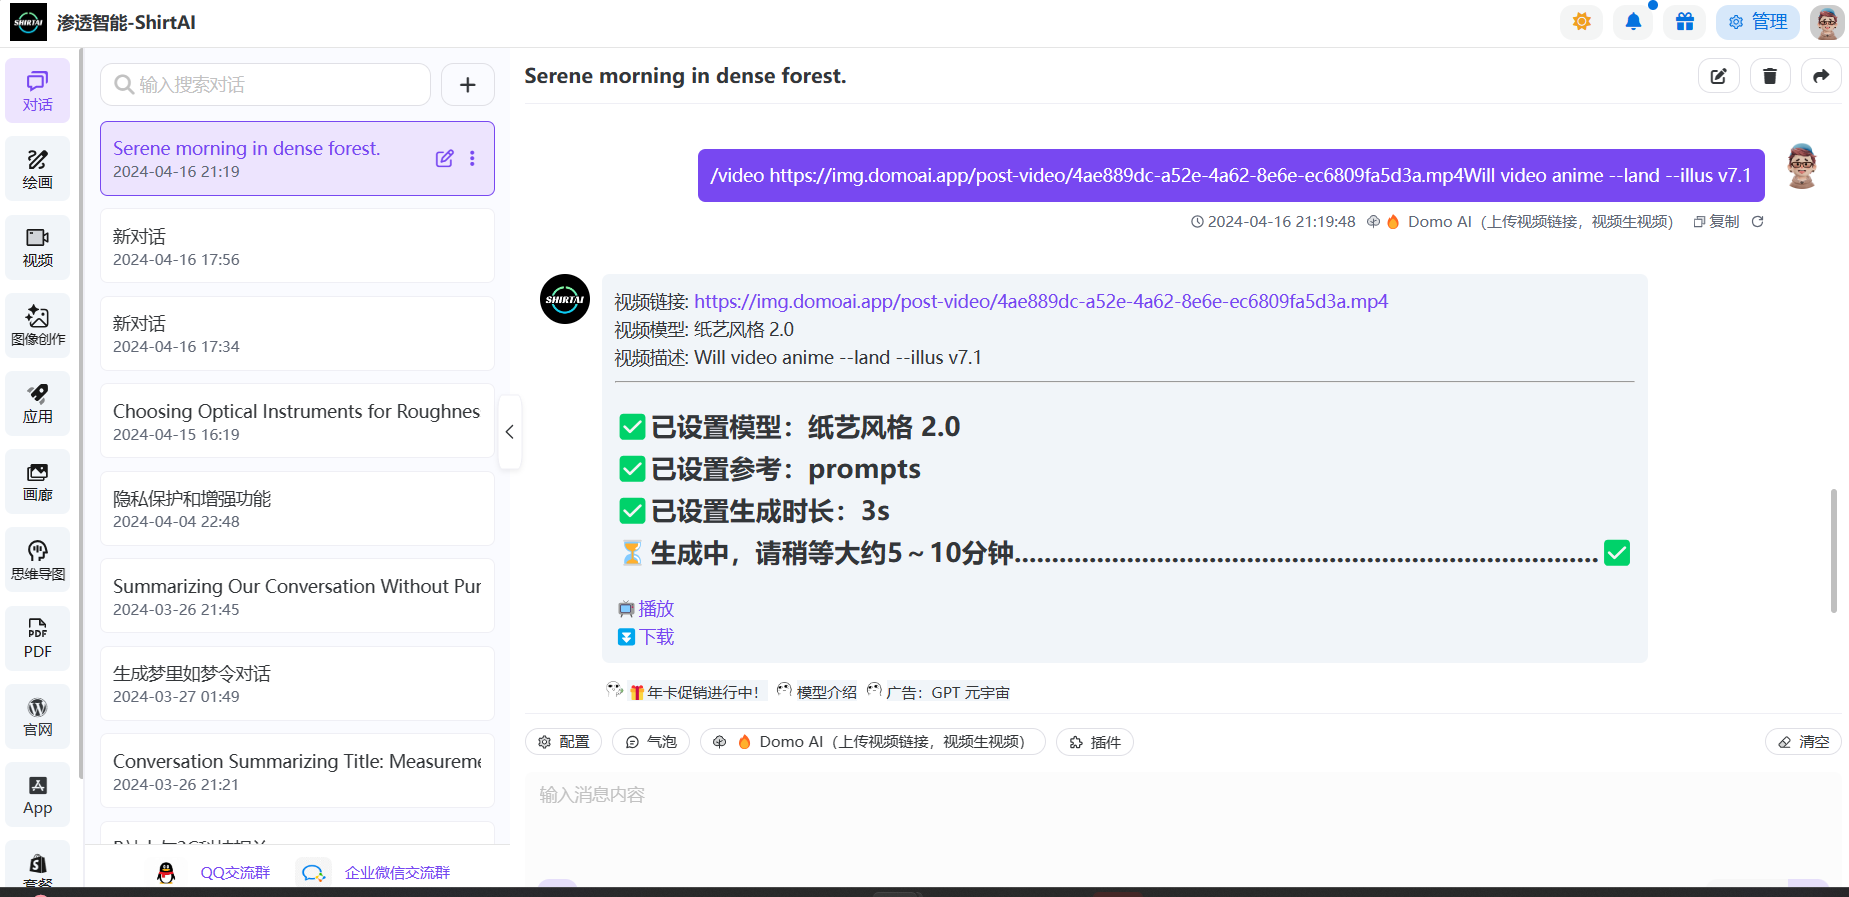Click the 输入搜索对话 search field

[x=265, y=85]
